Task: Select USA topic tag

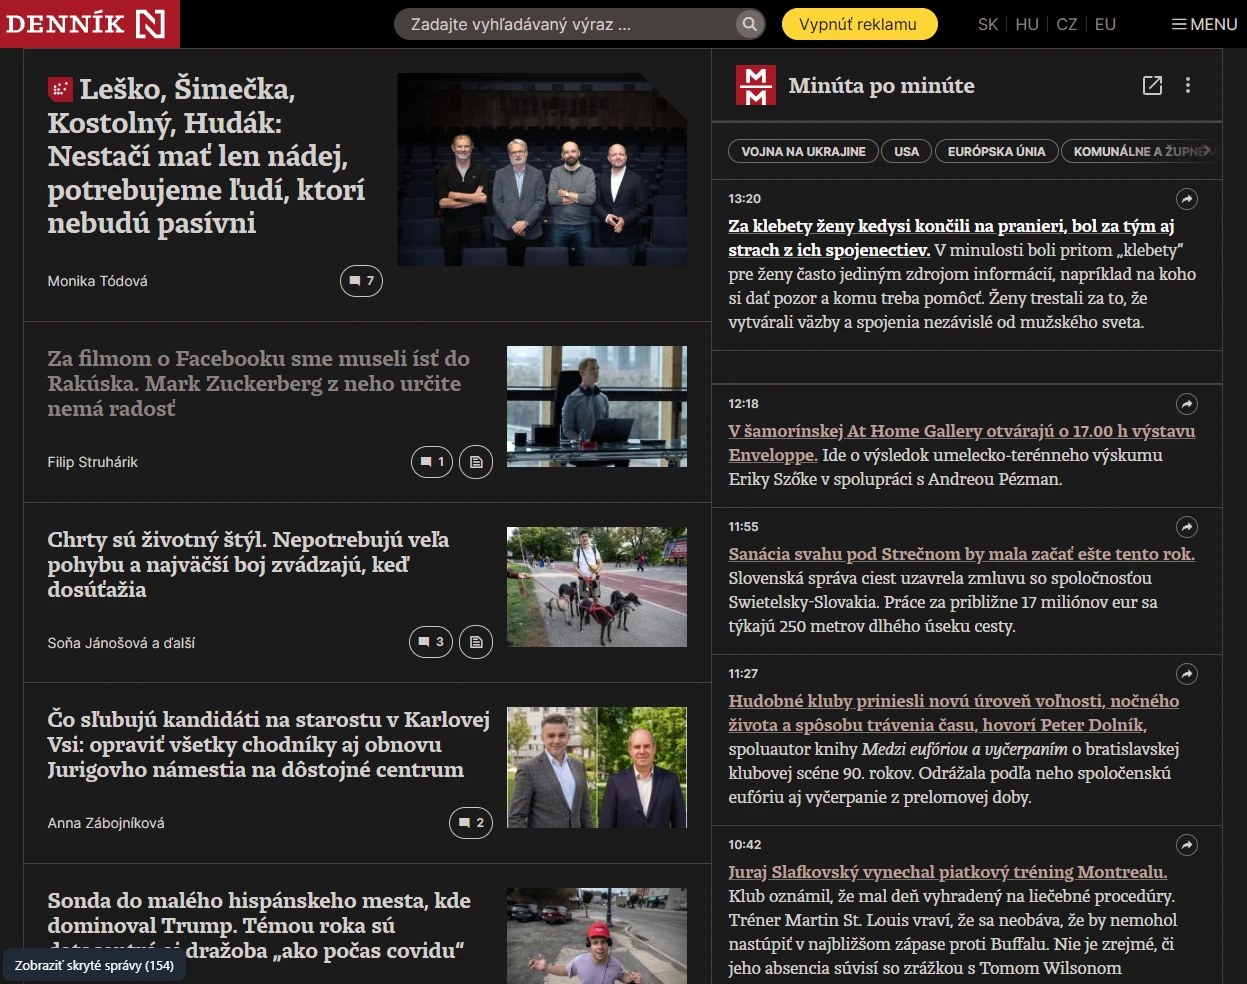Action: pyautogui.click(x=907, y=151)
